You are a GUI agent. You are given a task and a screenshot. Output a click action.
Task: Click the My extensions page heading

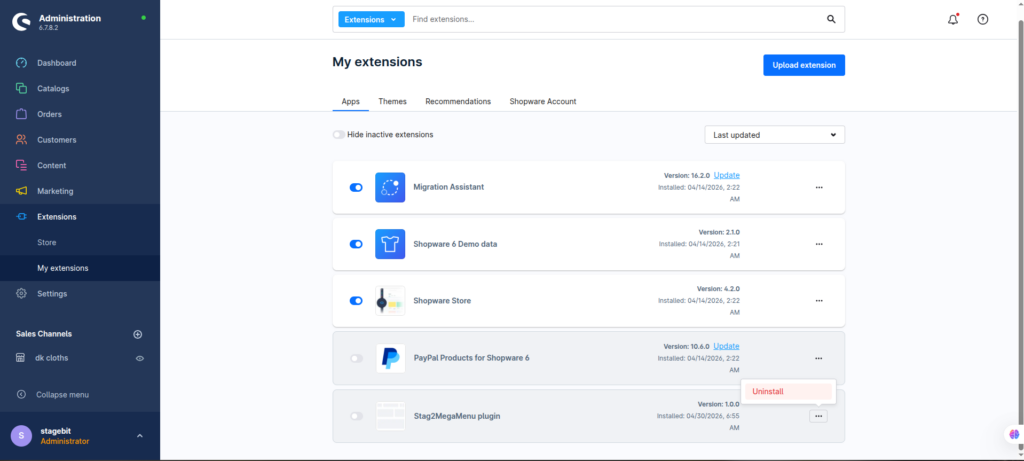[377, 62]
